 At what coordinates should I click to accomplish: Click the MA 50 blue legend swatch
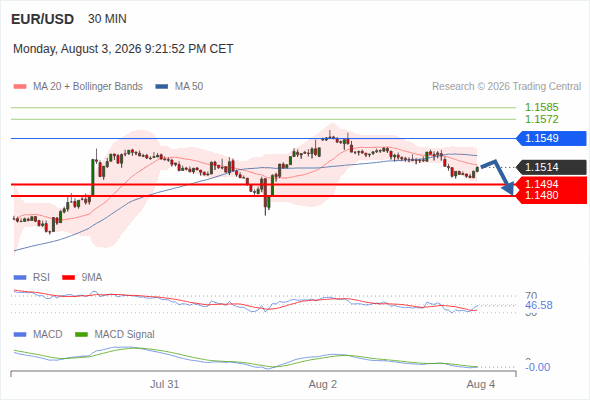pos(162,87)
